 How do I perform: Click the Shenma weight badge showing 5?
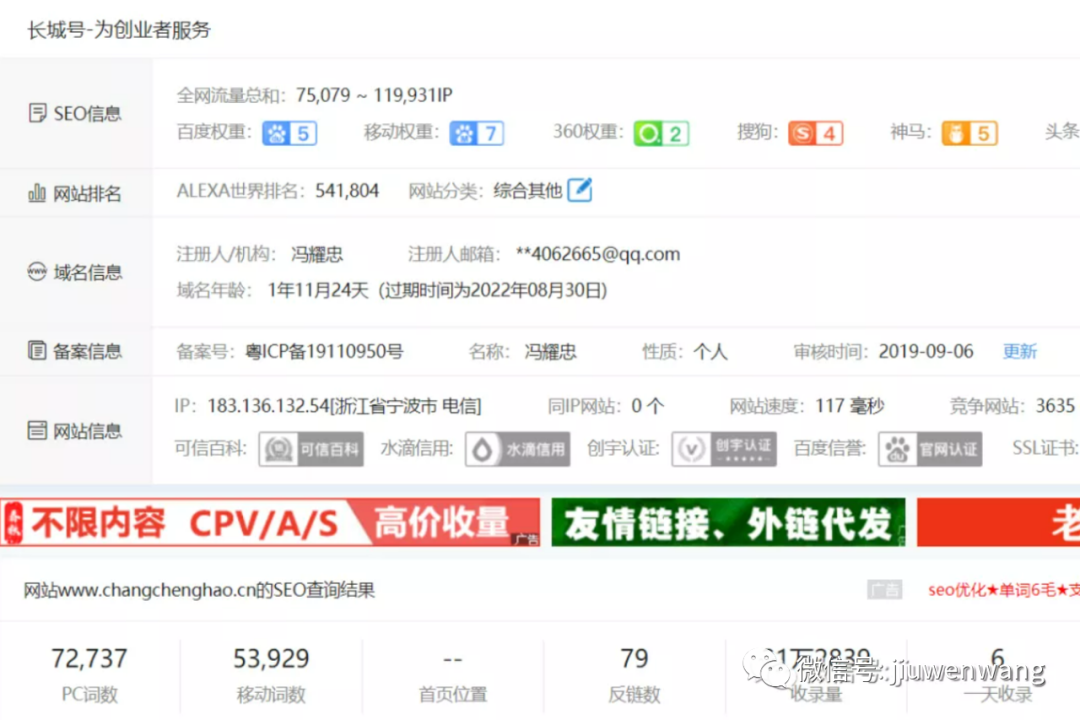click(968, 132)
